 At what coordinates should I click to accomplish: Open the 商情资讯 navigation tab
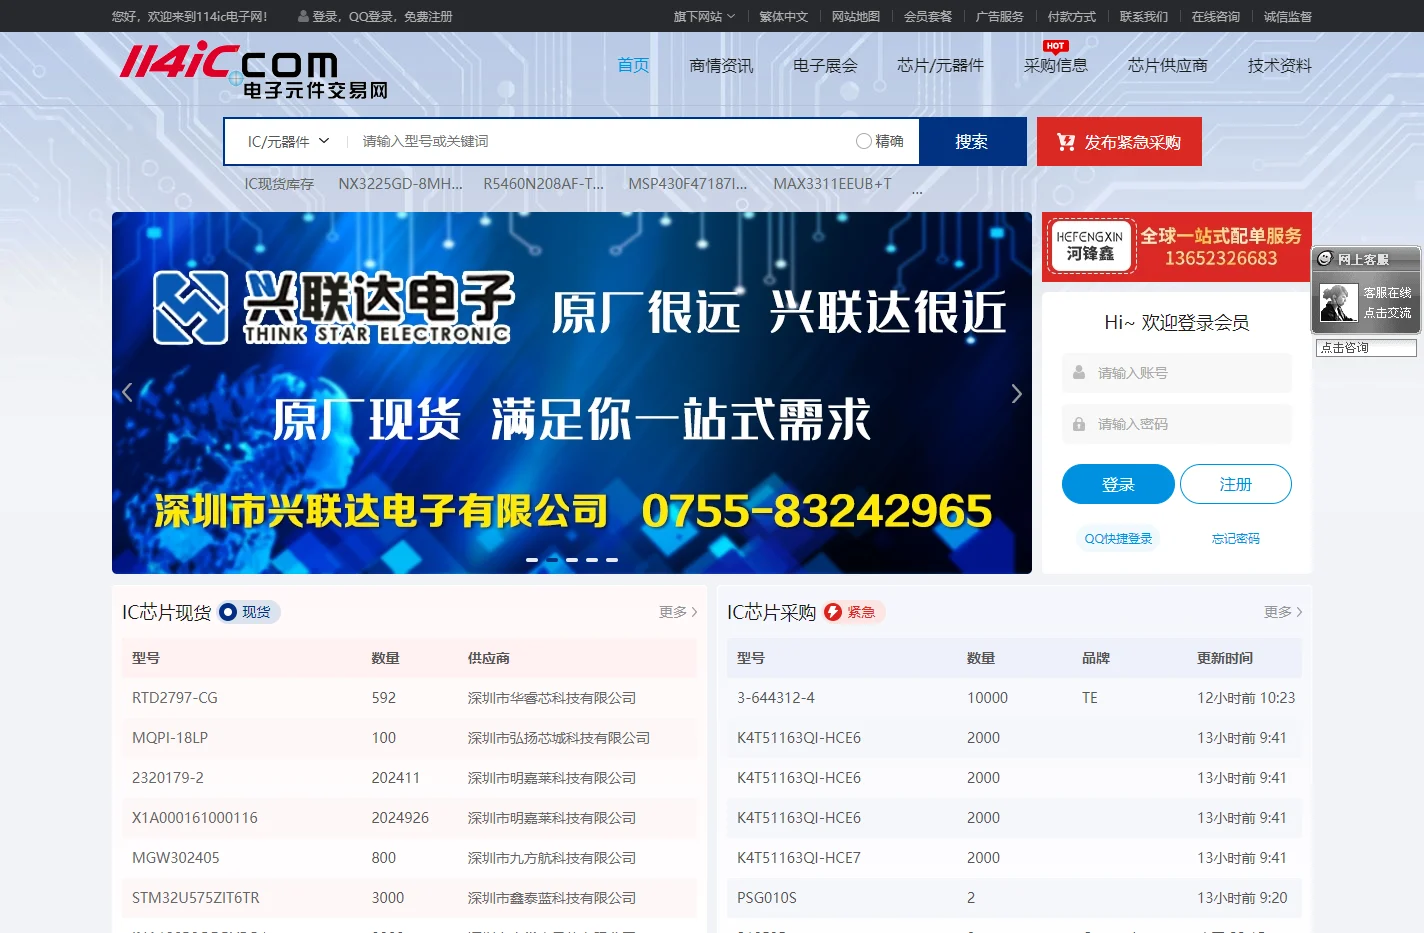click(721, 65)
